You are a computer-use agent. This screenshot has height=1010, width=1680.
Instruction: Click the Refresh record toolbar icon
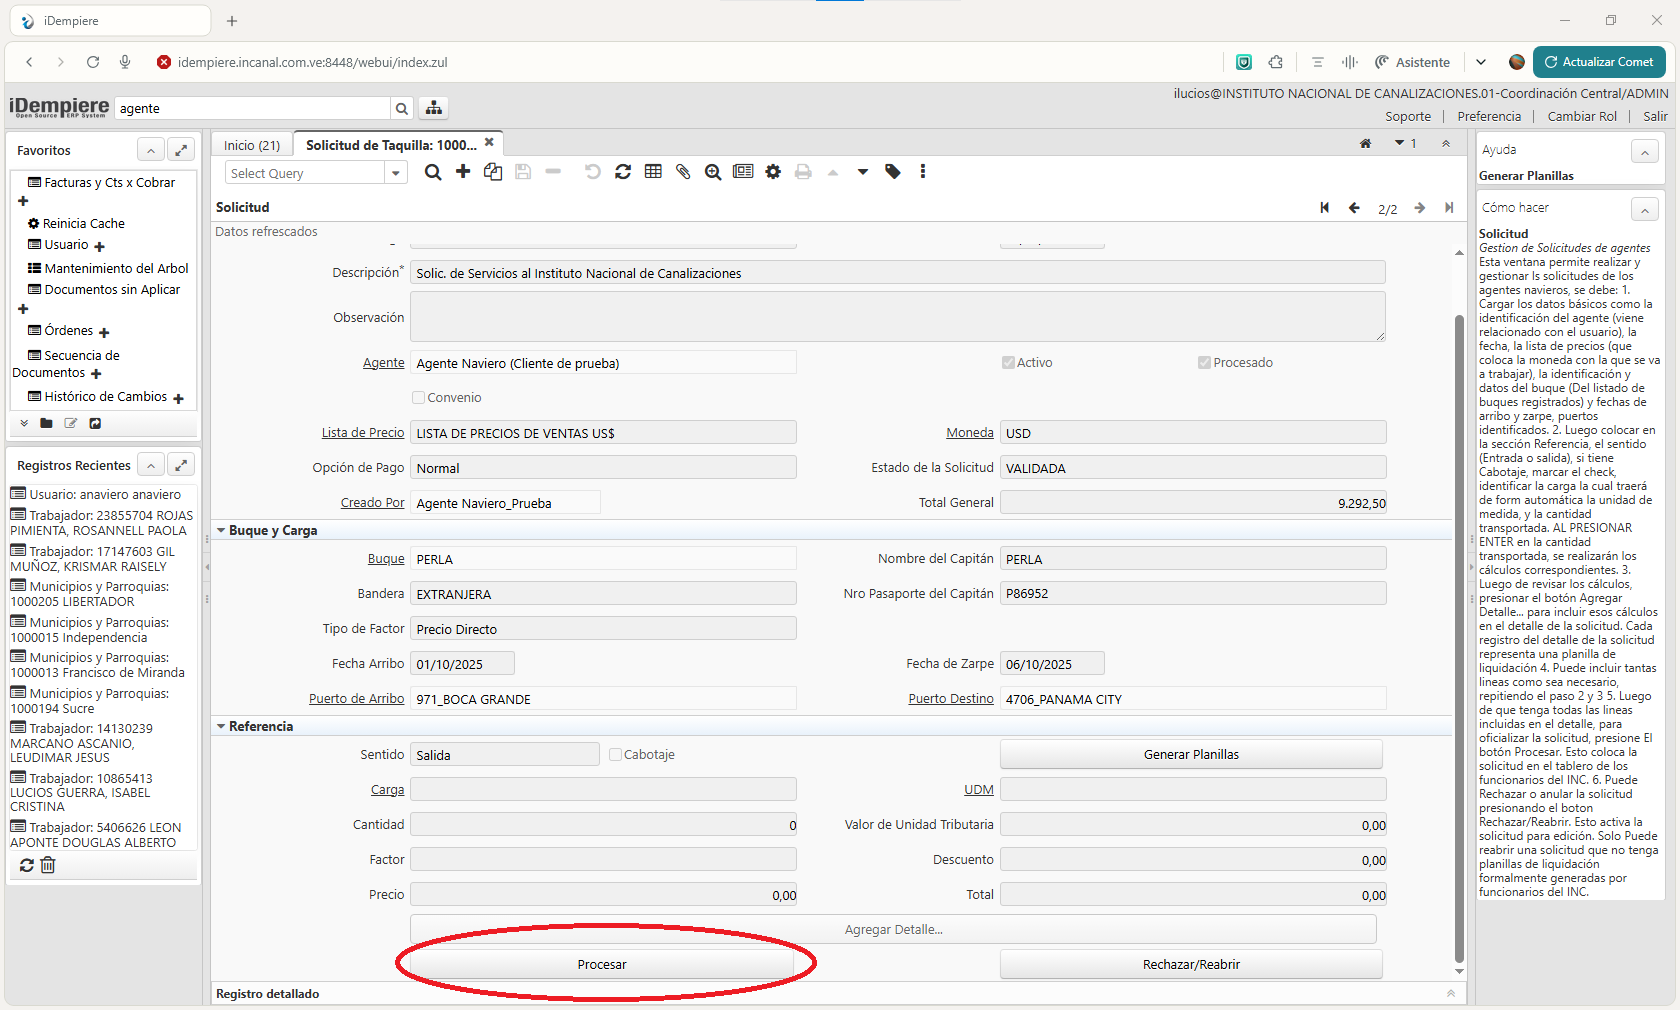click(x=623, y=172)
